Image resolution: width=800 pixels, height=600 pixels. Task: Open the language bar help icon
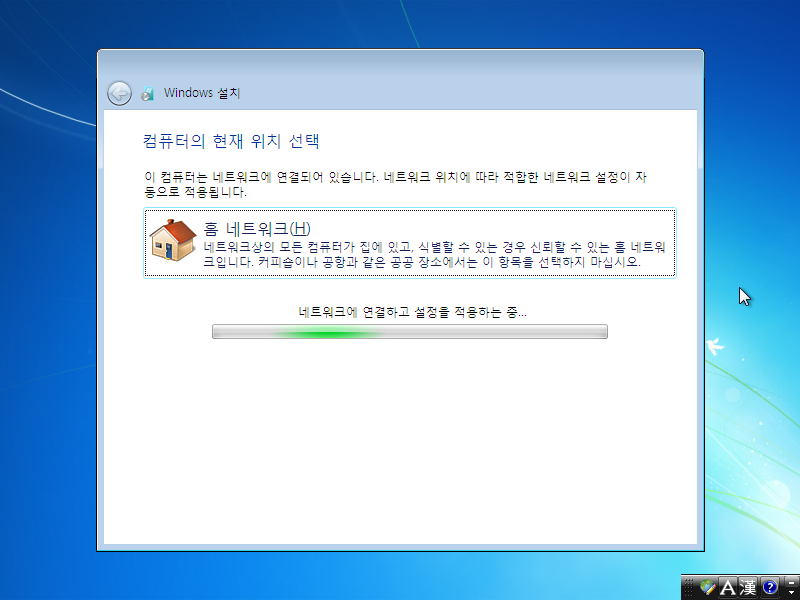(769, 587)
